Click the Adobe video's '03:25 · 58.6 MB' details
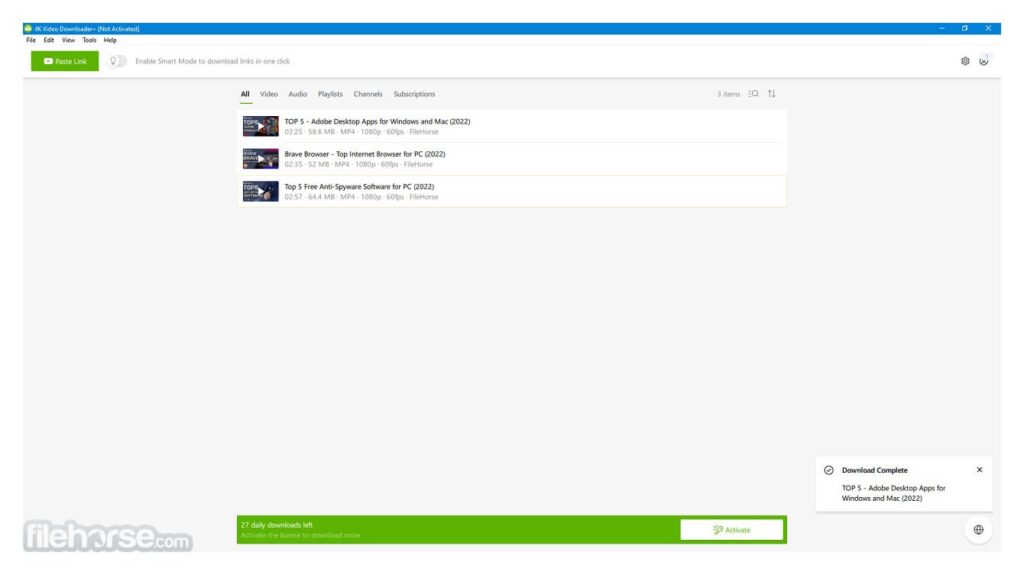 point(361,132)
